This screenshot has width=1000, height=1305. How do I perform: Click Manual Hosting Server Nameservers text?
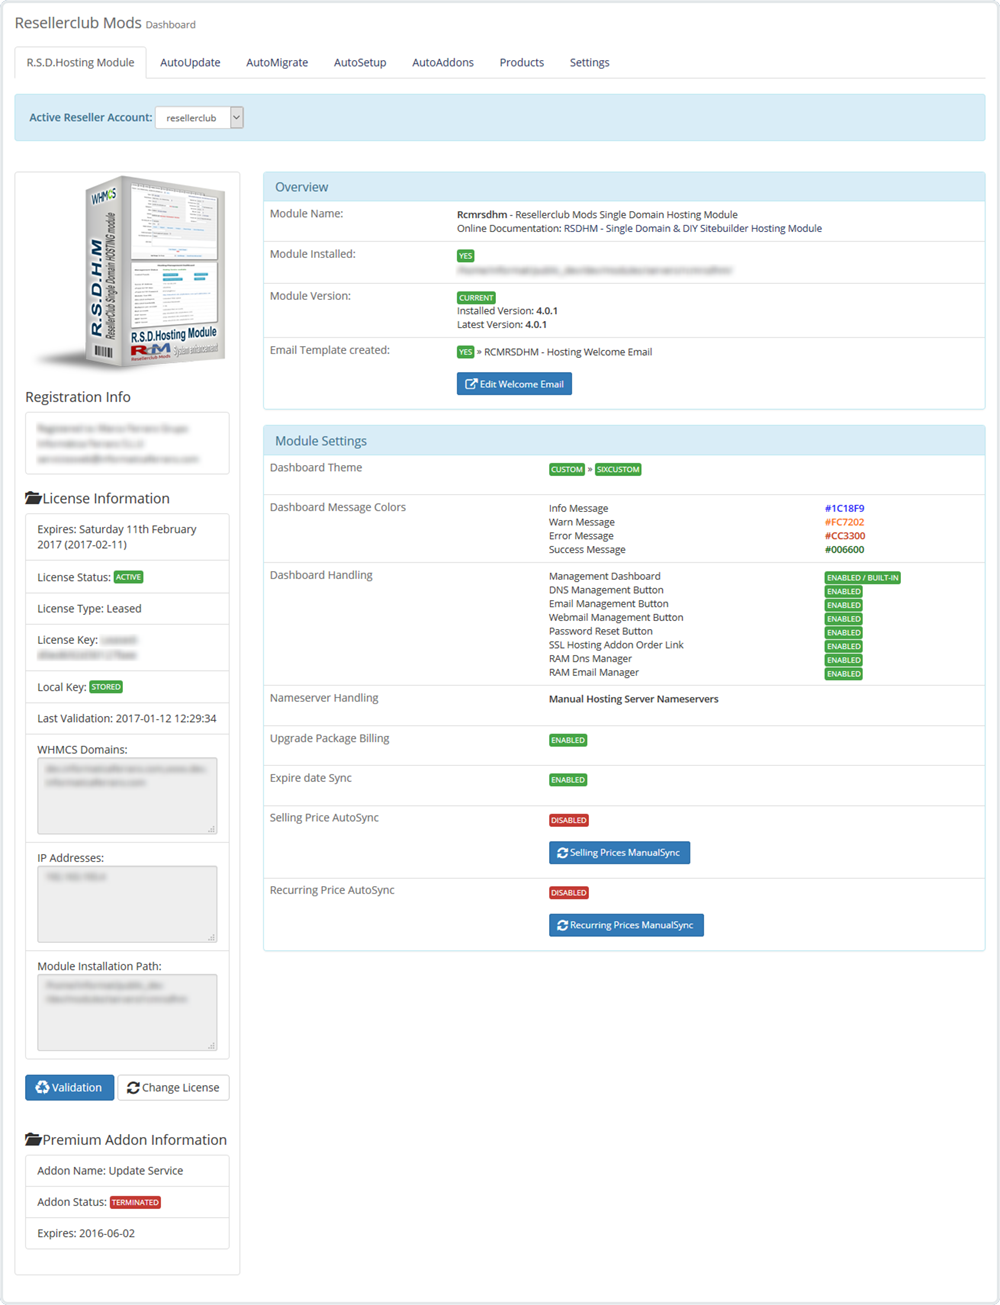(x=633, y=699)
